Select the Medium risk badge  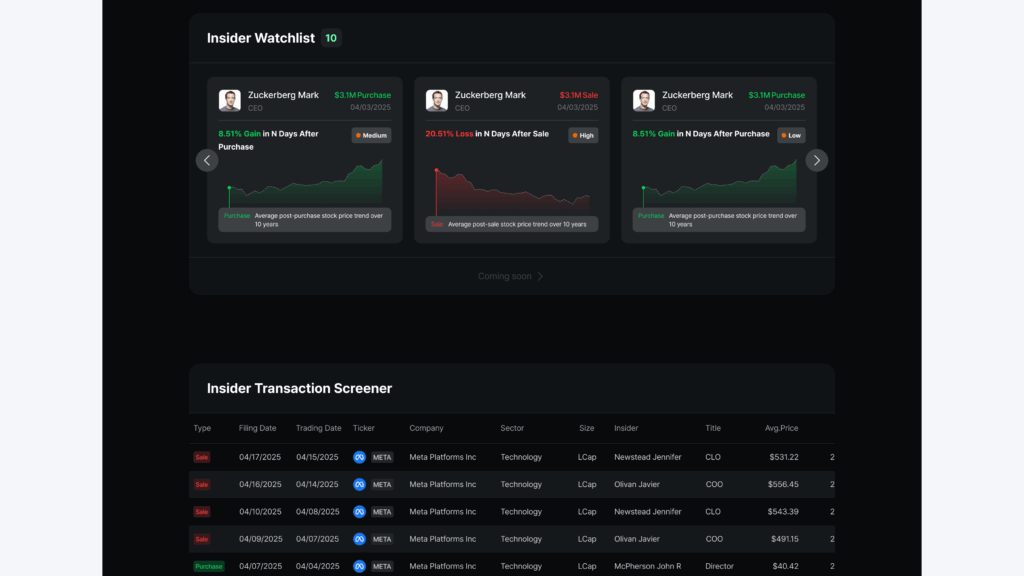[371, 135]
